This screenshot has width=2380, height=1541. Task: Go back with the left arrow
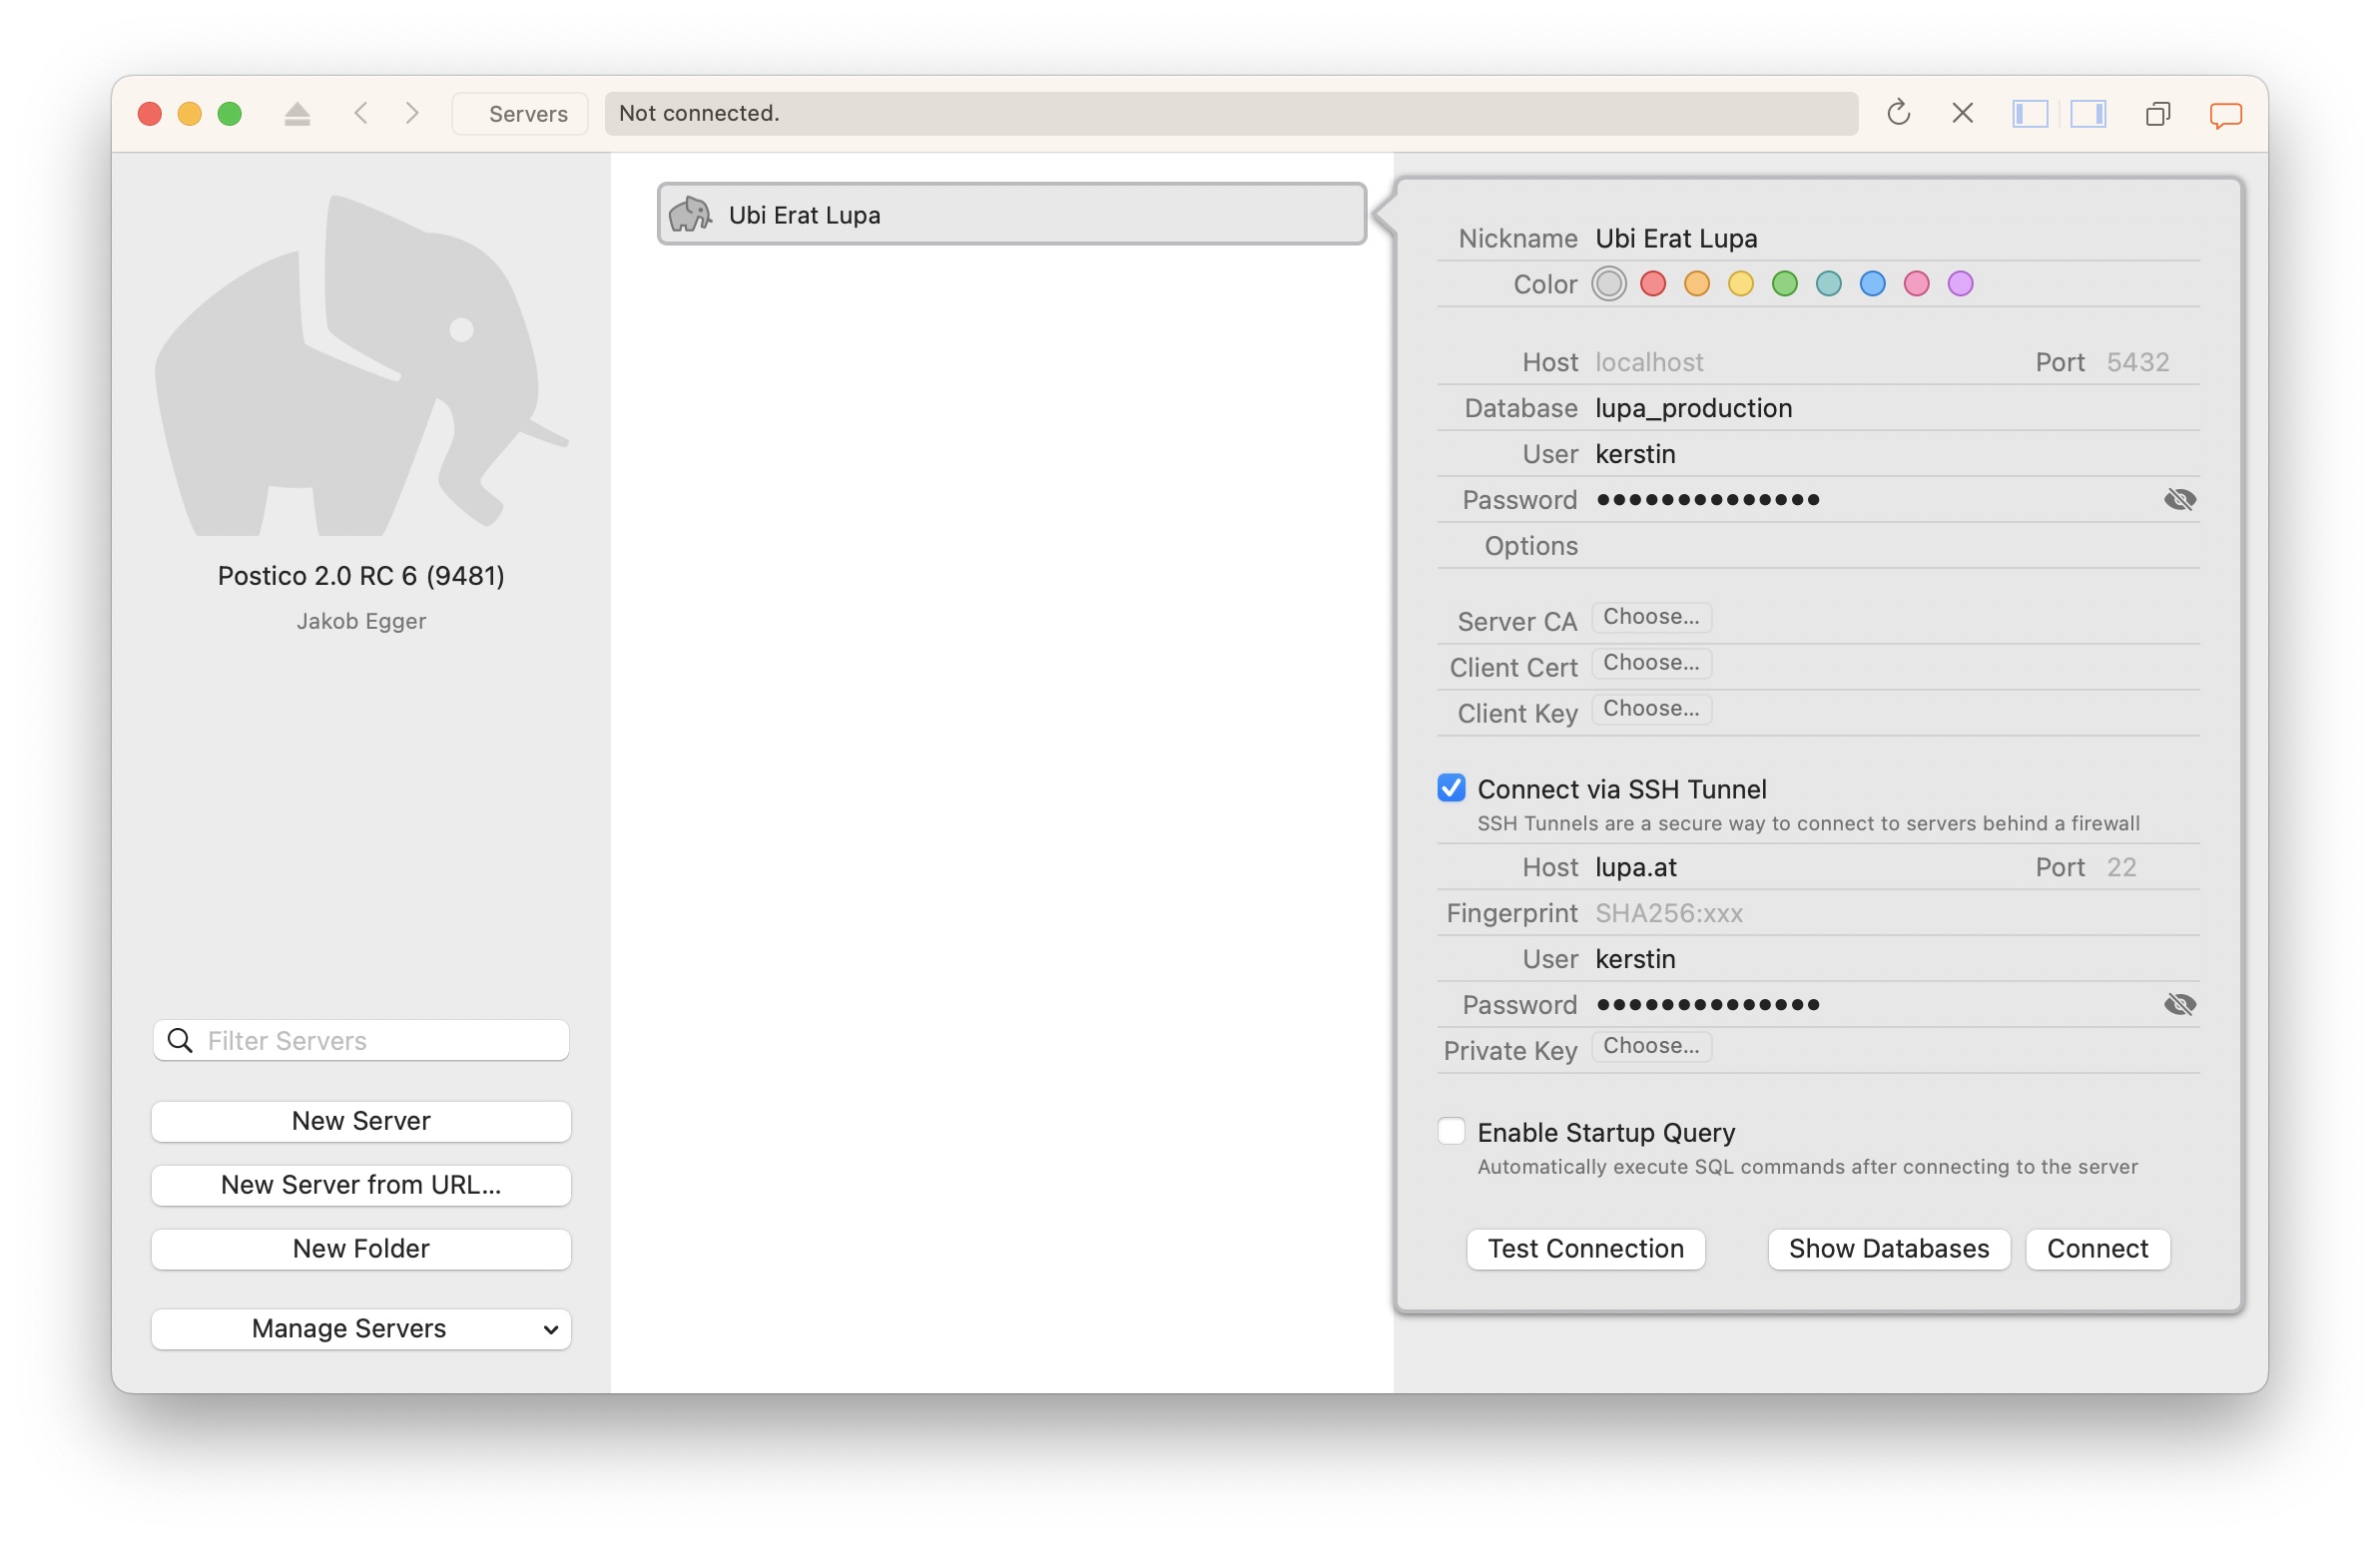pos(361,114)
